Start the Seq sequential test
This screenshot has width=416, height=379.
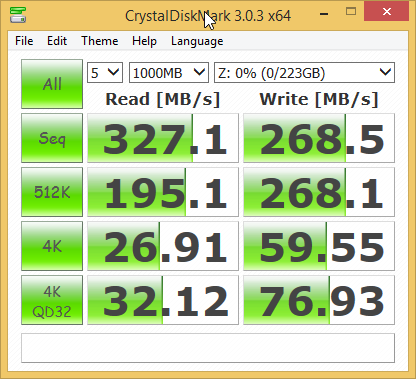[52, 138]
